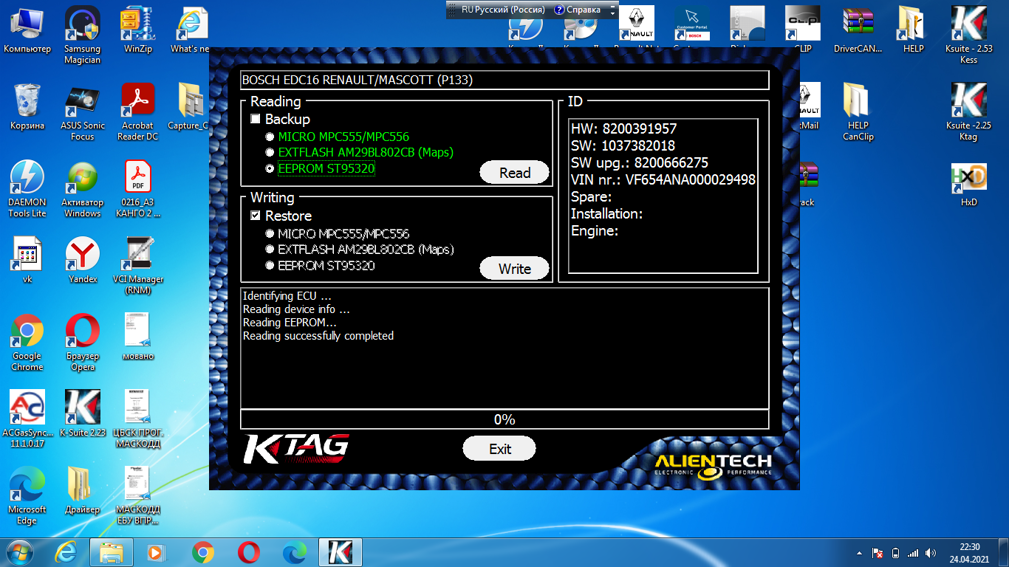Open media player from taskbar

[155, 553]
